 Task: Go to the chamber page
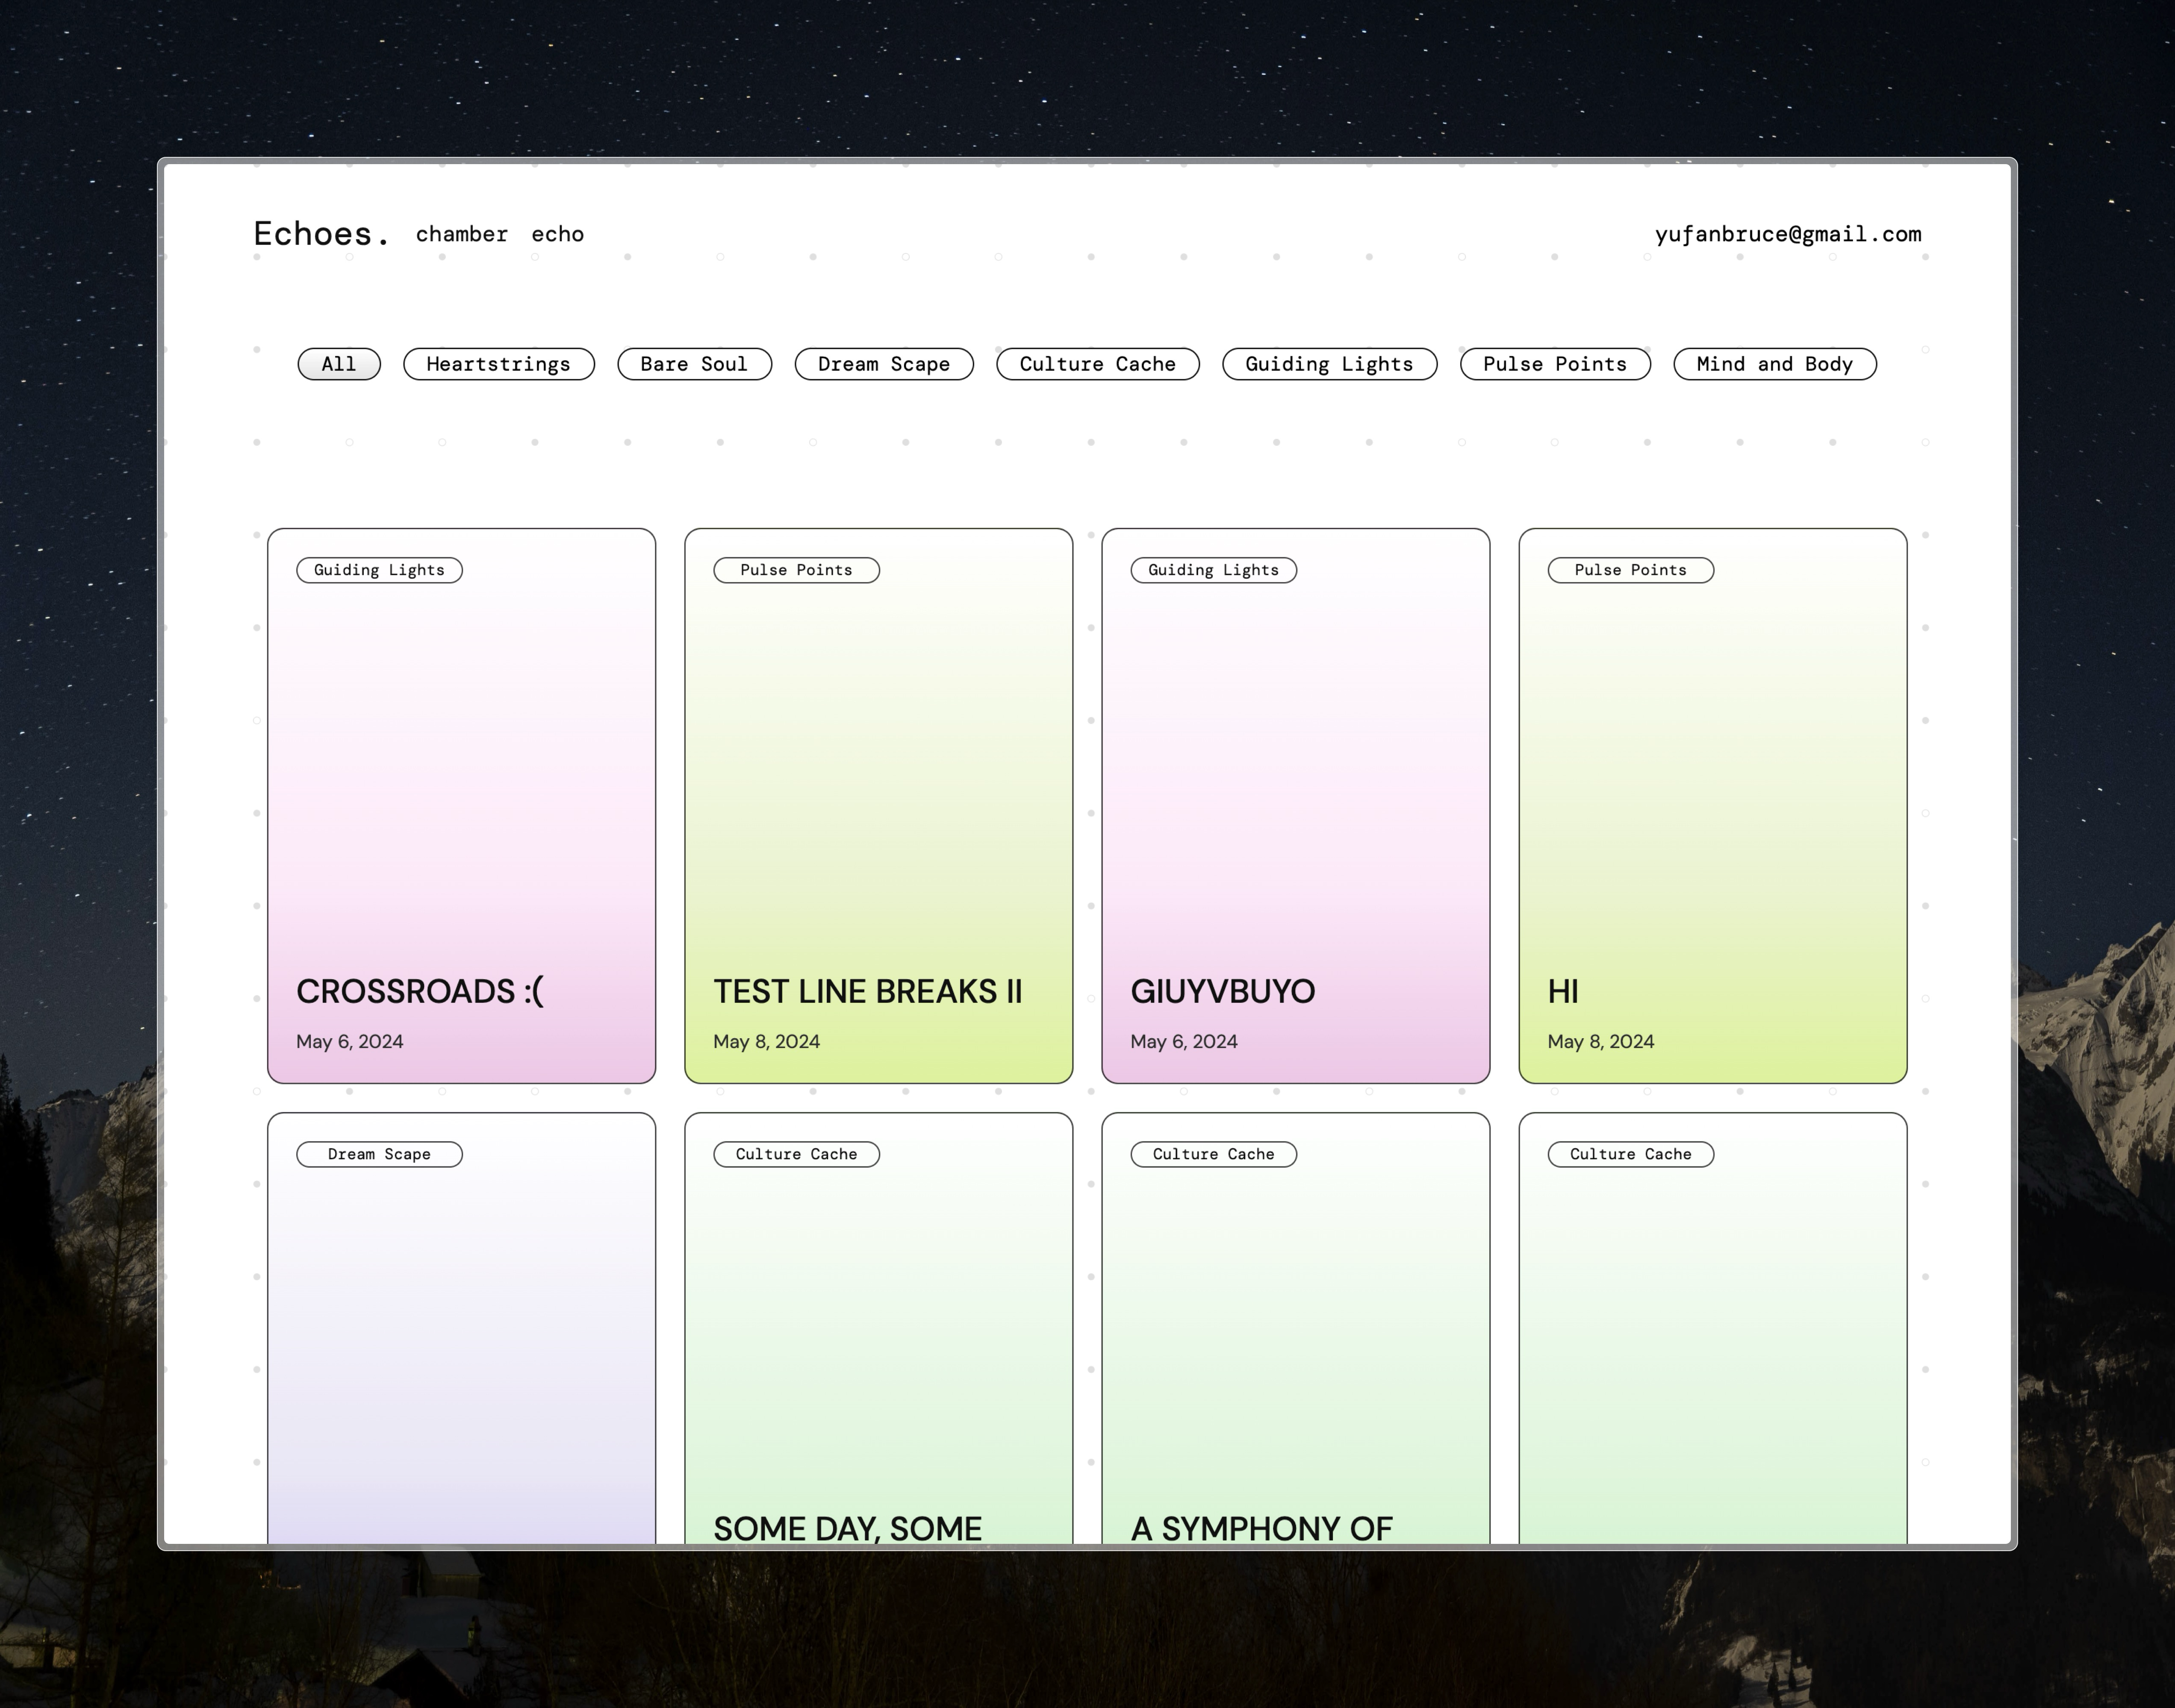point(462,234)
